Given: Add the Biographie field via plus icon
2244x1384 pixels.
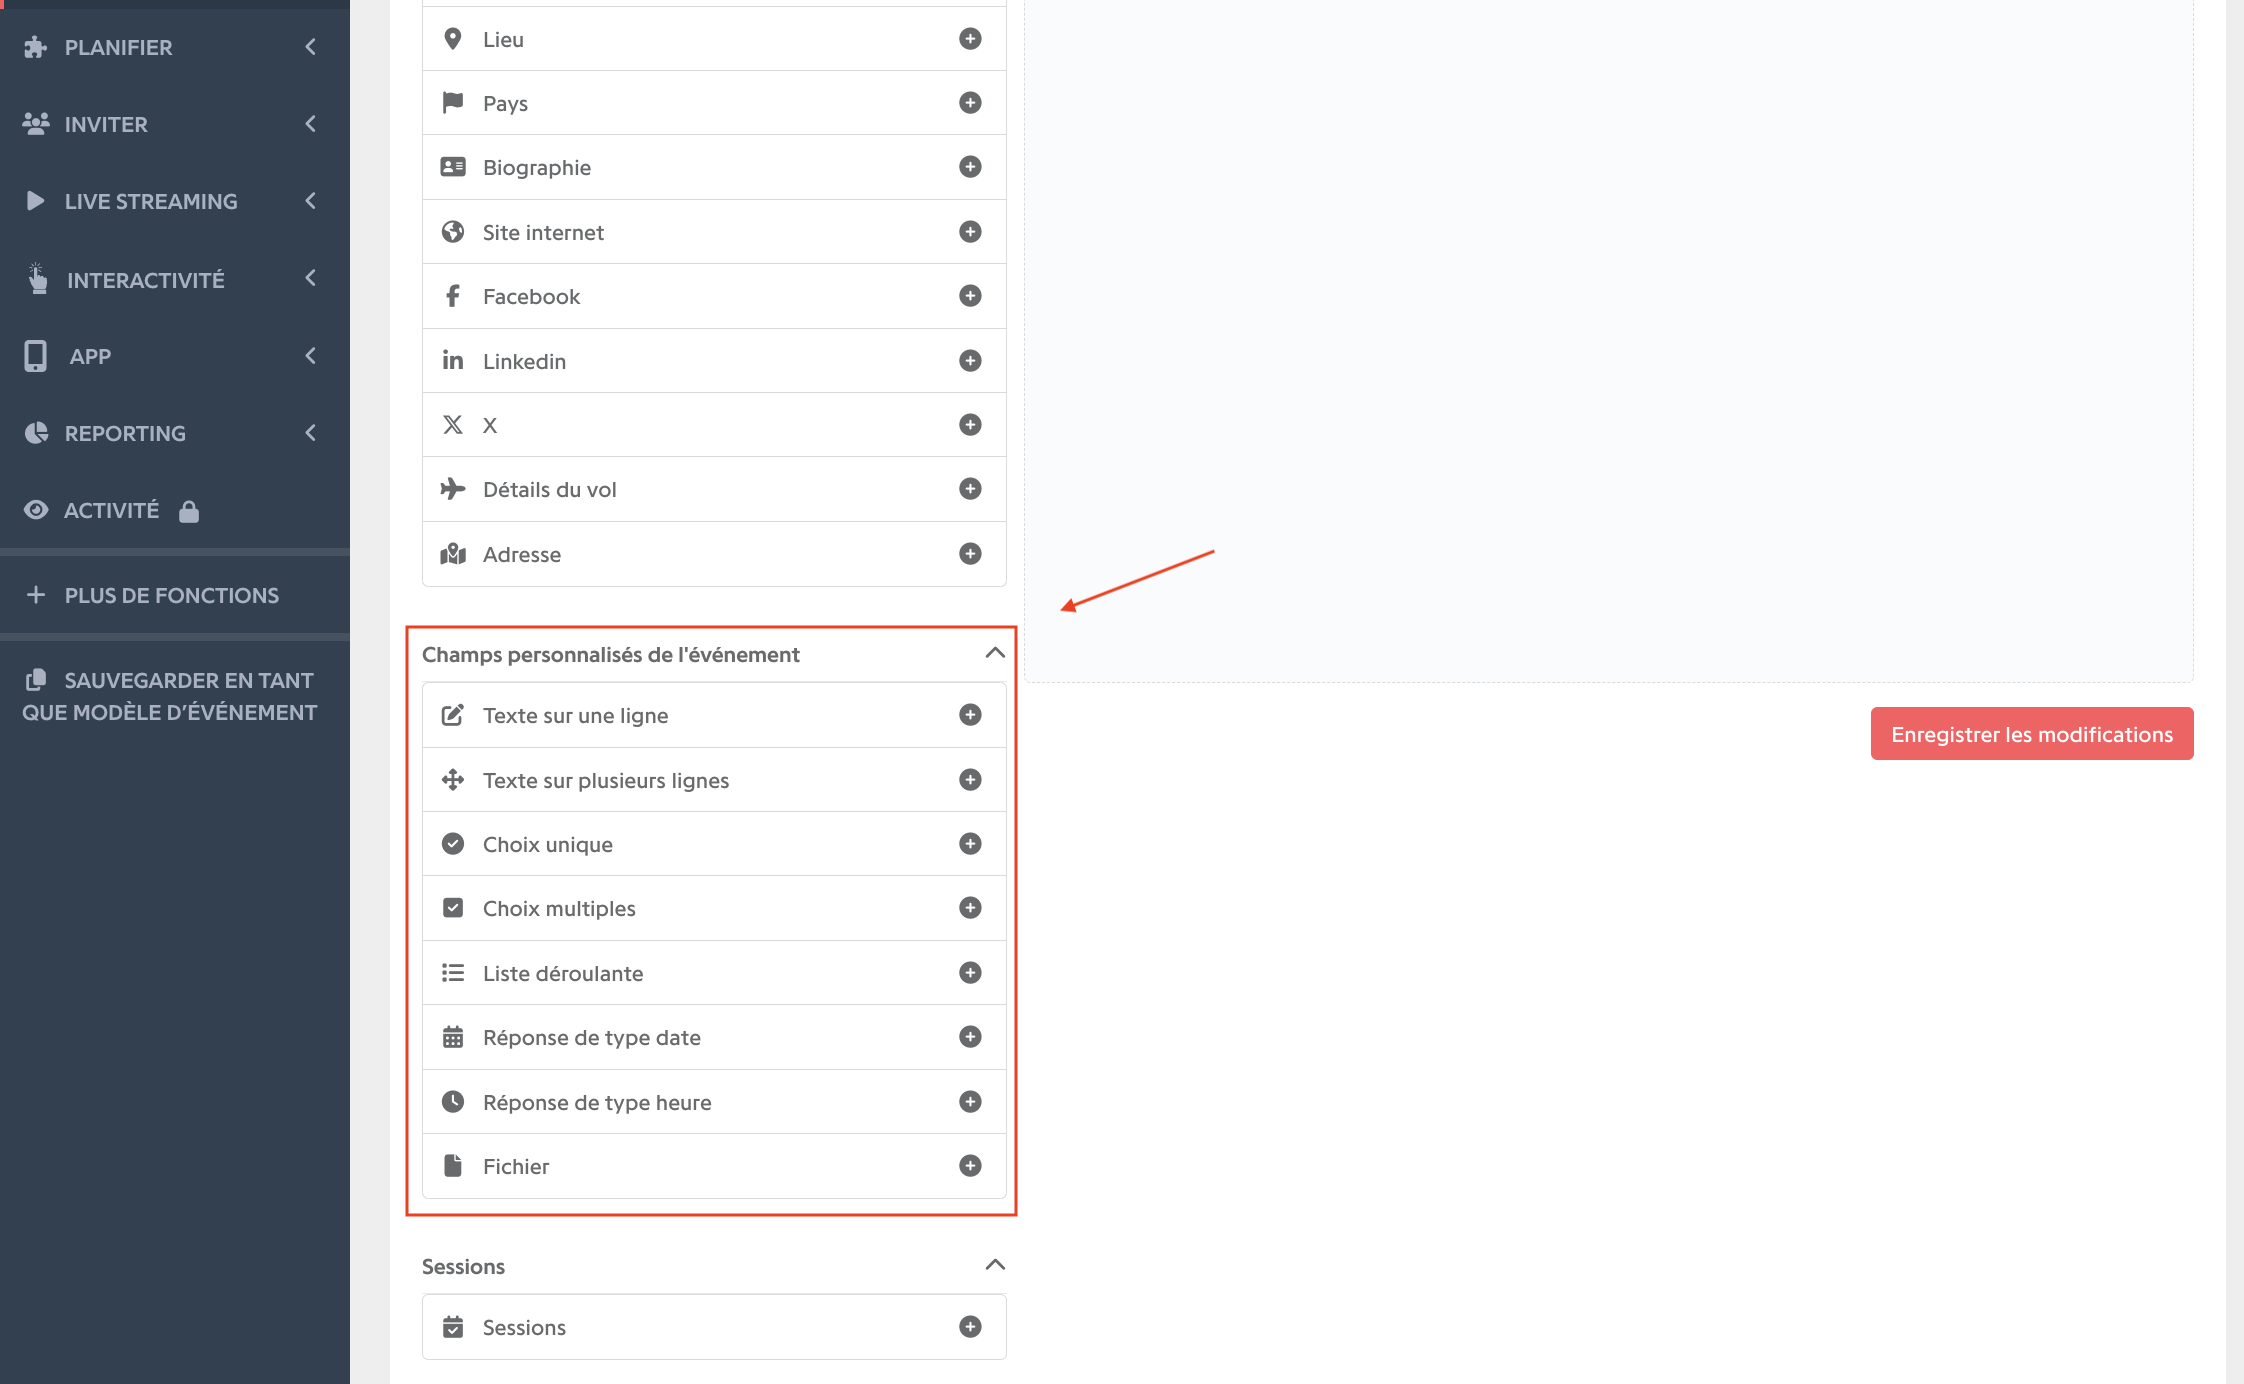Looking at the screenshot, I should click(969, 167).
